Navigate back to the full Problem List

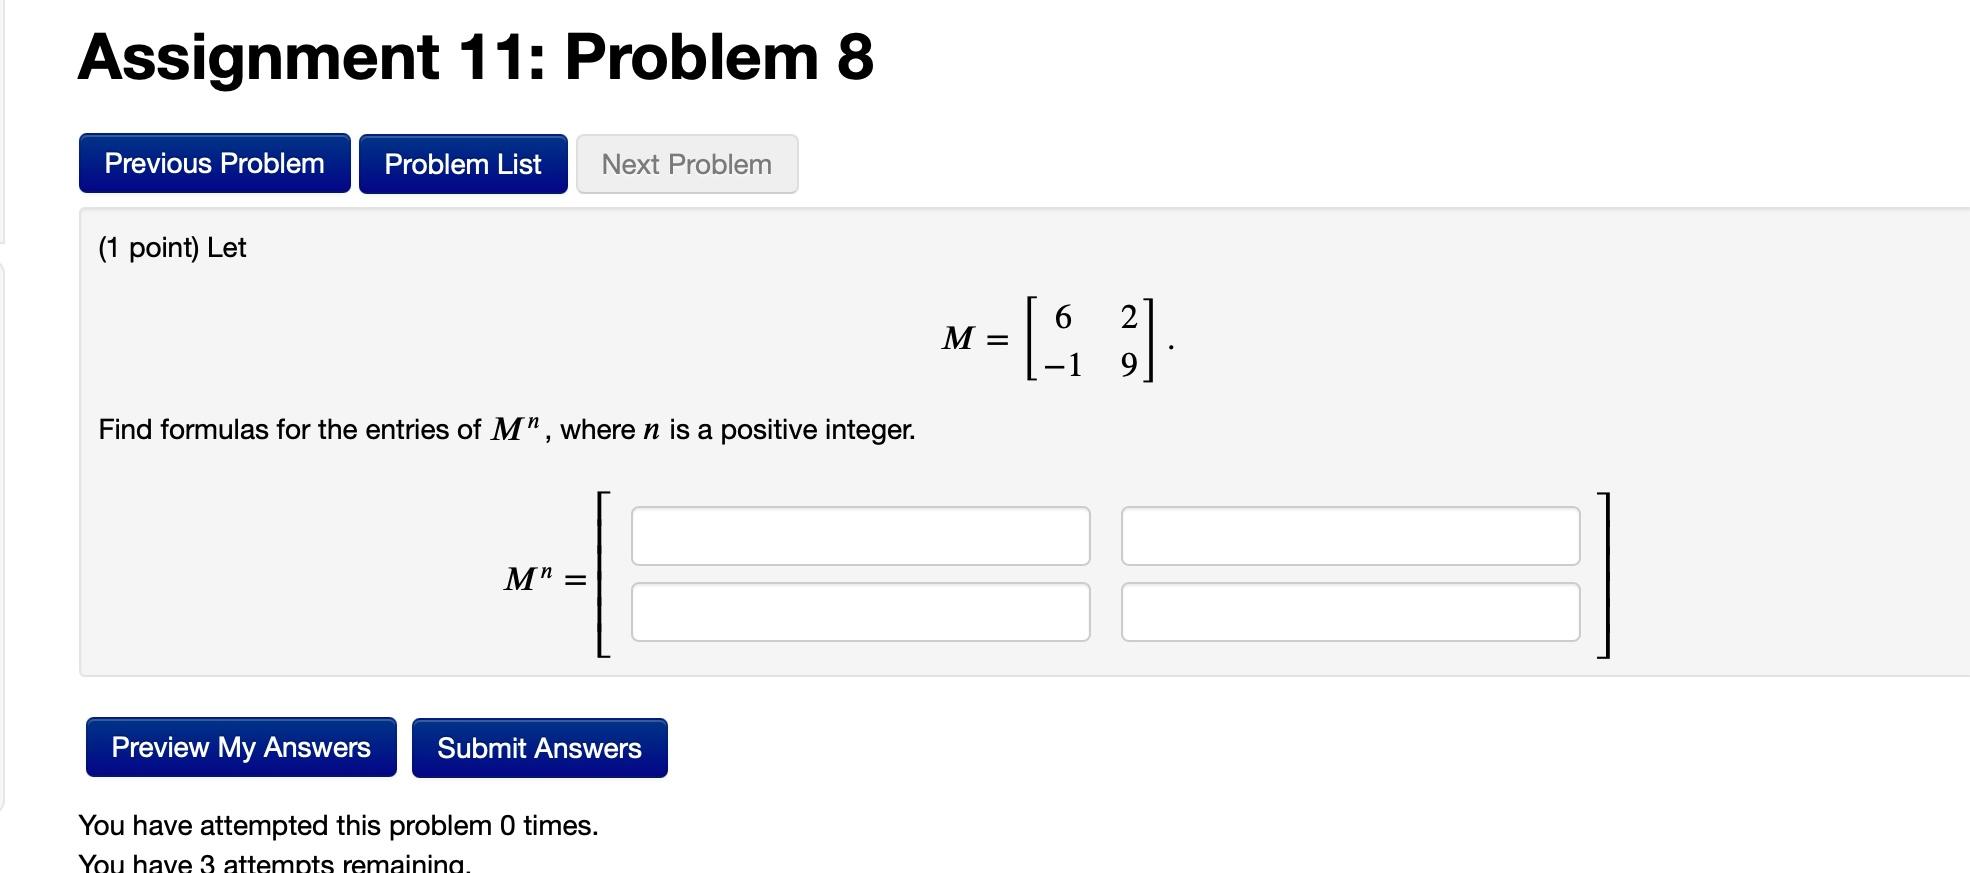pyautogui.click(x=462, y=163)
